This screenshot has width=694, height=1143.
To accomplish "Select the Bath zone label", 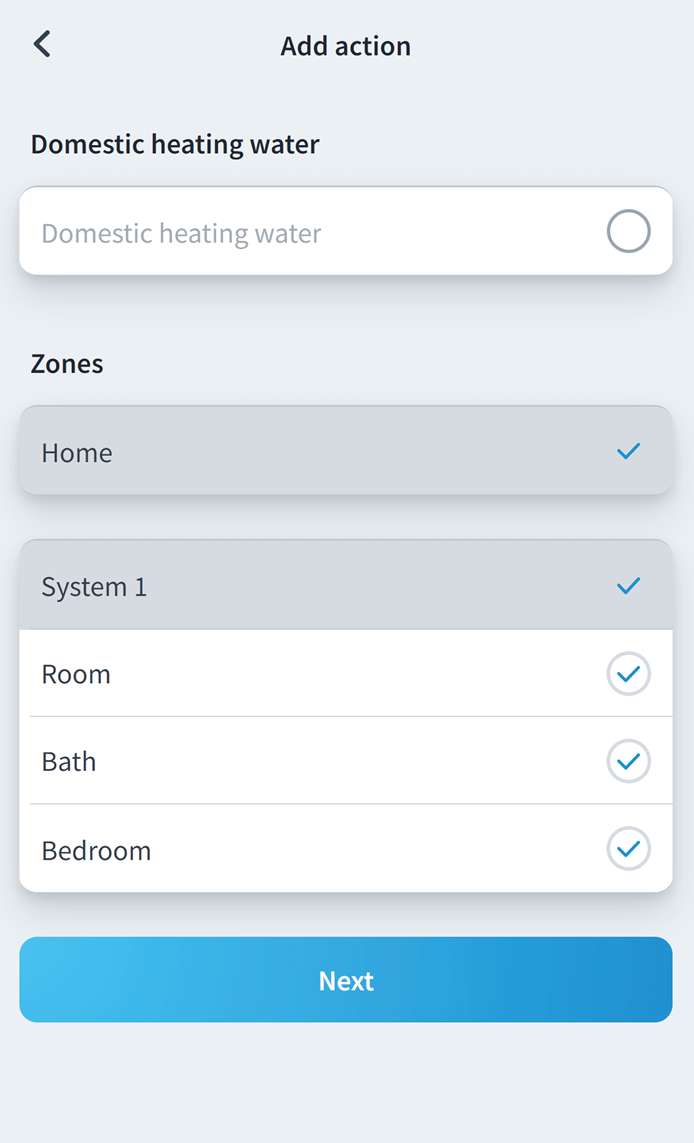I will 69,762.
